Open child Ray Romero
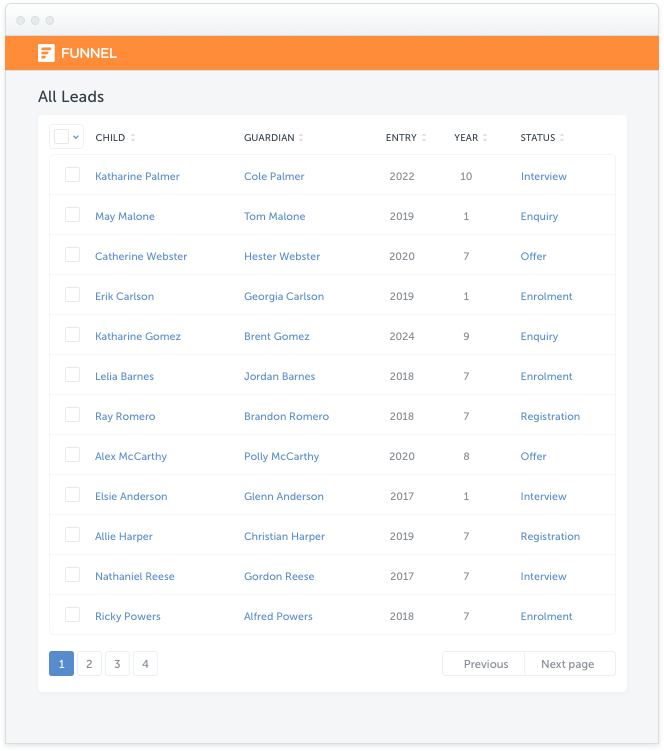The image size is (664, 751). coord(125,417)
